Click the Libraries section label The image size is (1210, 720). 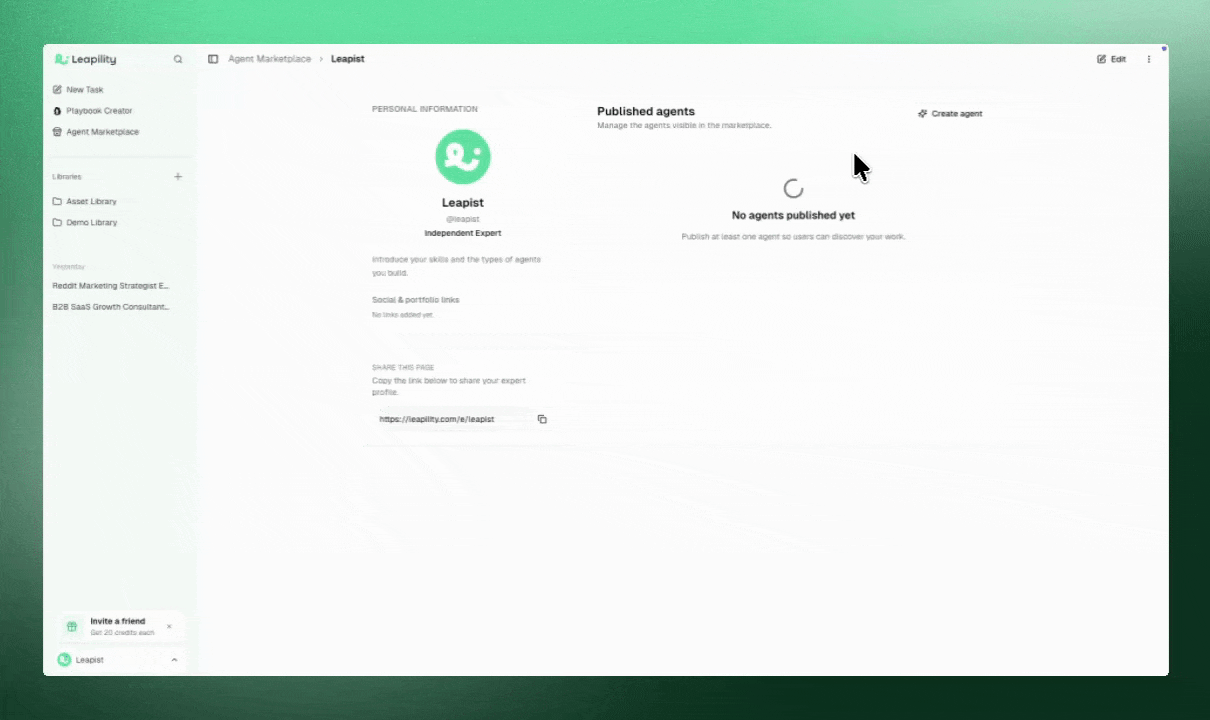67,177
